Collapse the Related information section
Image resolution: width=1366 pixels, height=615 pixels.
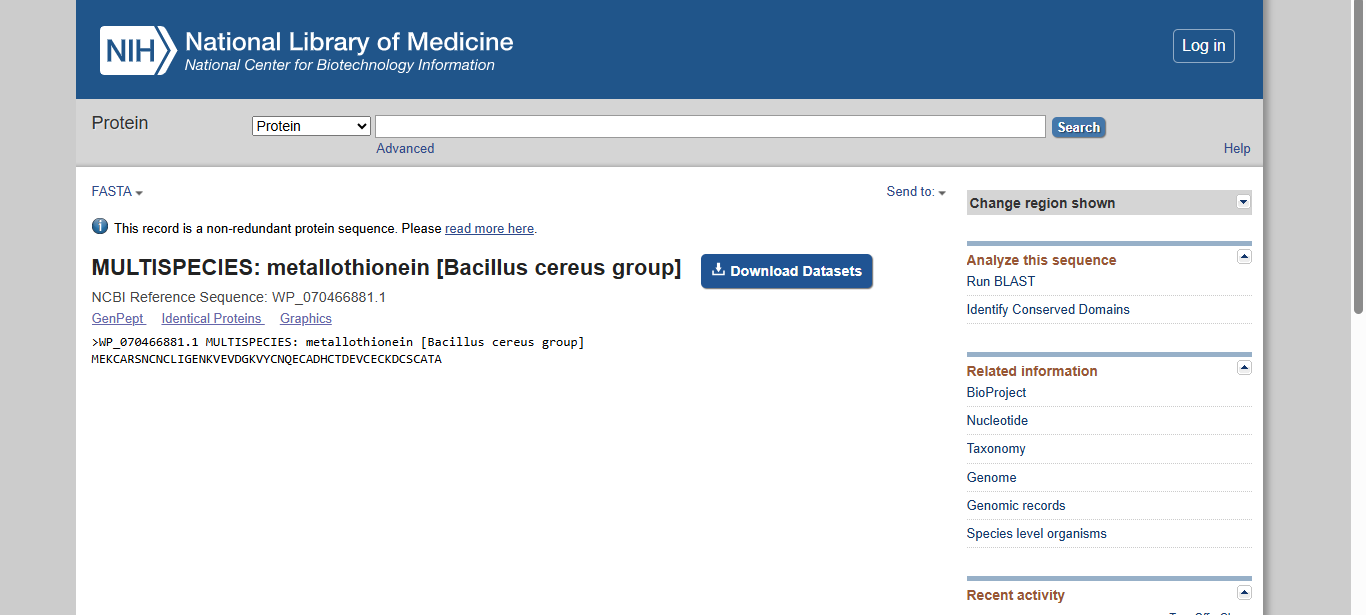(1244, 368)
